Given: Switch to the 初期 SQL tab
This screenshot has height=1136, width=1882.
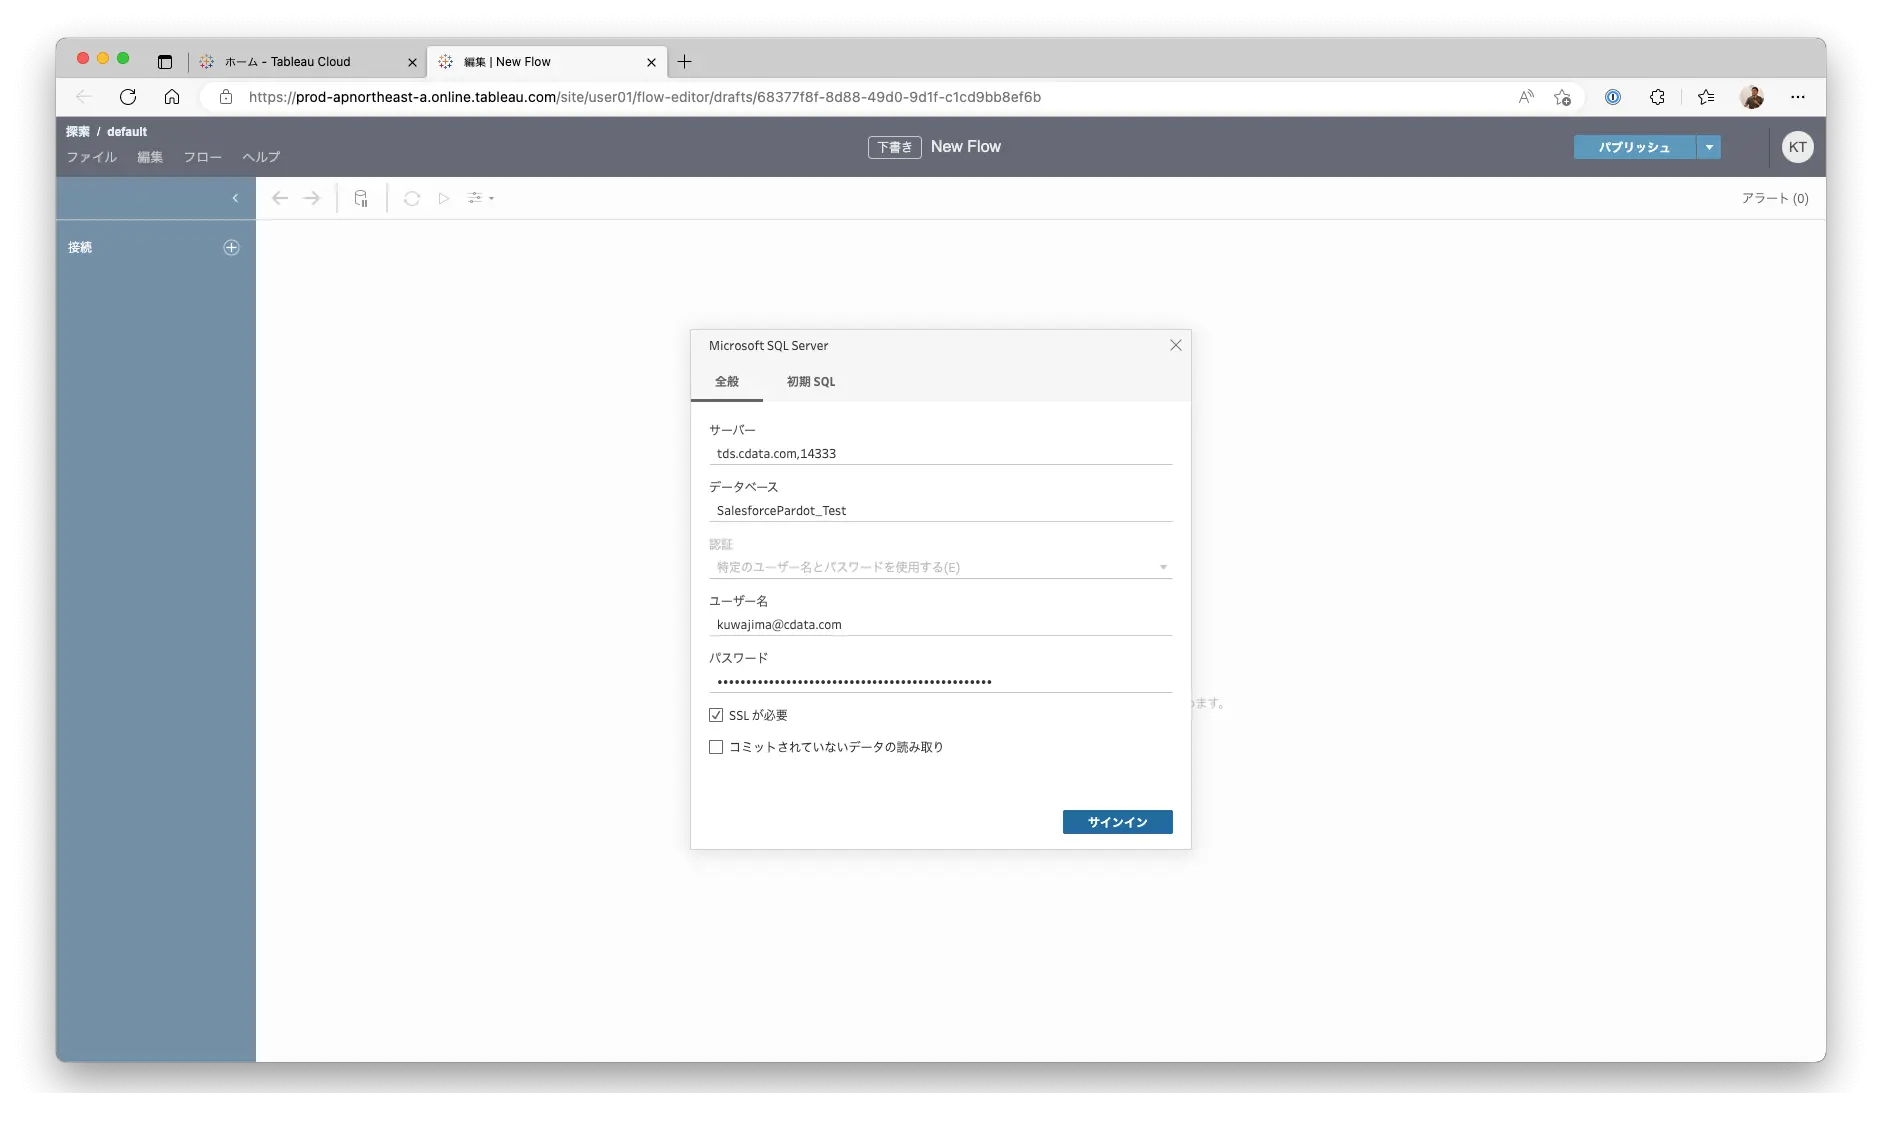Looking at the screenshot, I should coord(810,382).
